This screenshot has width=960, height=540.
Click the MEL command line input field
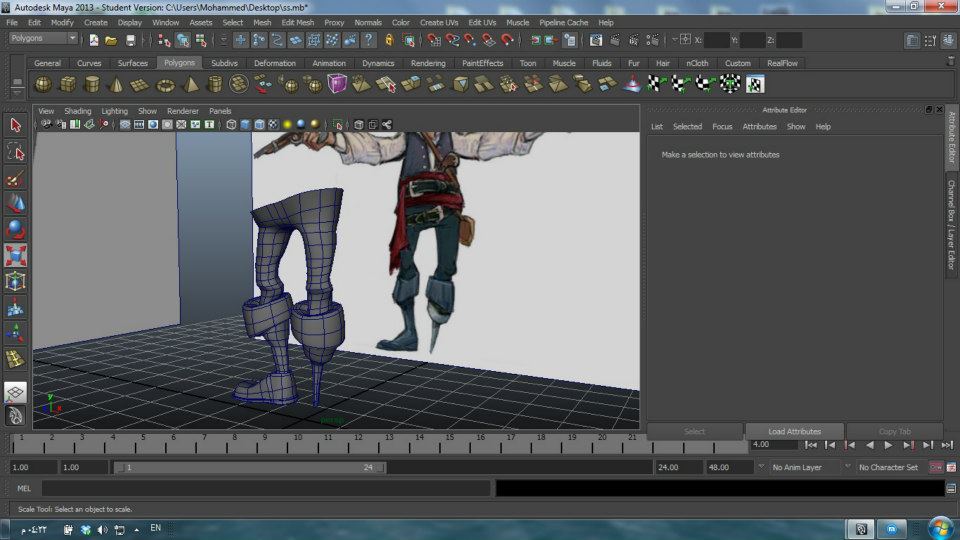pyautogui.click(x=266, y=488)
